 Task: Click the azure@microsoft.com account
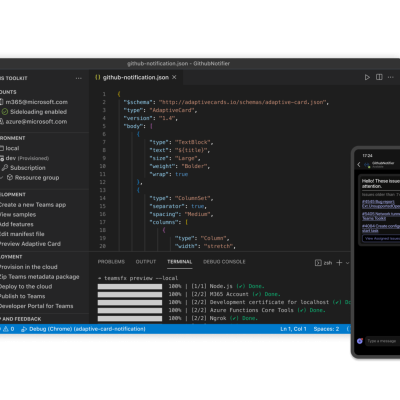[36, 122]
